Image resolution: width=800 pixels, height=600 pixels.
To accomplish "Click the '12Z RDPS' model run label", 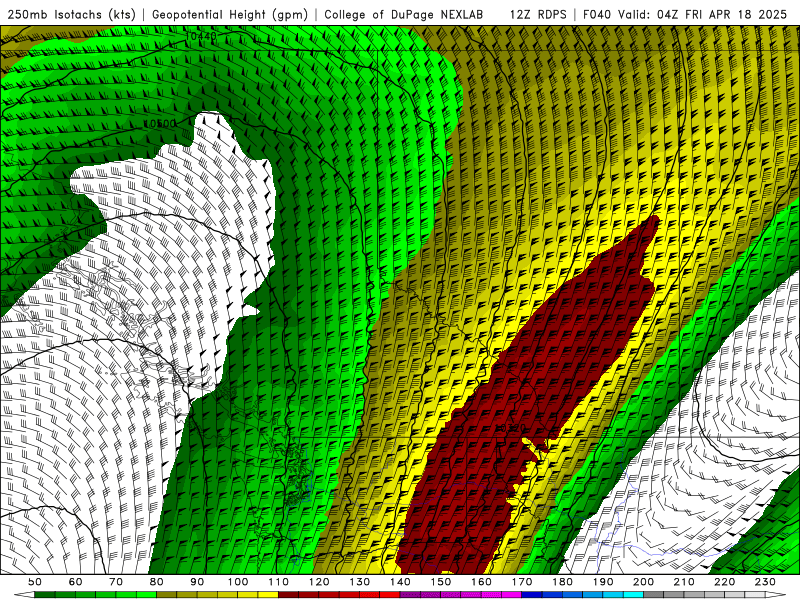I will click(x=538, y=15).
